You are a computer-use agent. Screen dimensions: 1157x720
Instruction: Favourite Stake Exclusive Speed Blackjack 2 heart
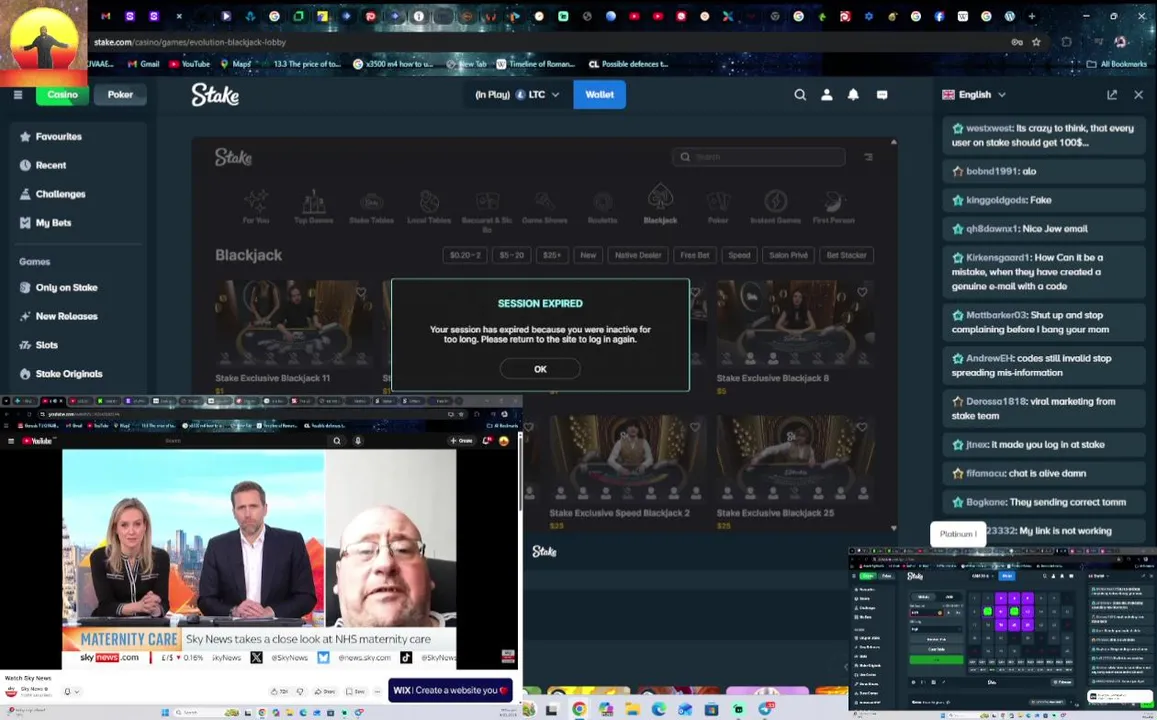[x=695, y=427]
